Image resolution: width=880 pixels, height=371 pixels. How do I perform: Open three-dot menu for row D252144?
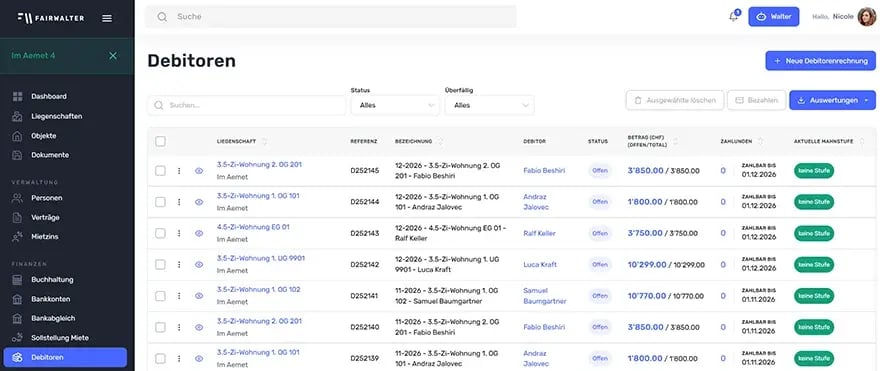pyautogui.click(x=179, y=202)
